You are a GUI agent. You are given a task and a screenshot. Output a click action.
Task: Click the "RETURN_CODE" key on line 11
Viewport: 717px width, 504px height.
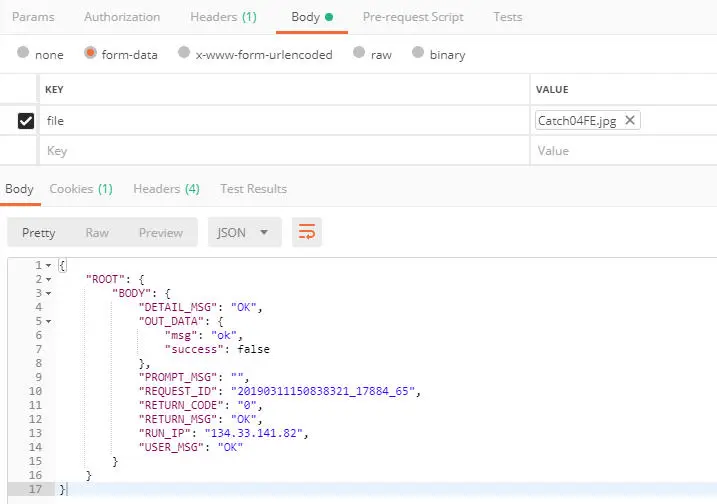pyautogui.click(x=181, y=405)
